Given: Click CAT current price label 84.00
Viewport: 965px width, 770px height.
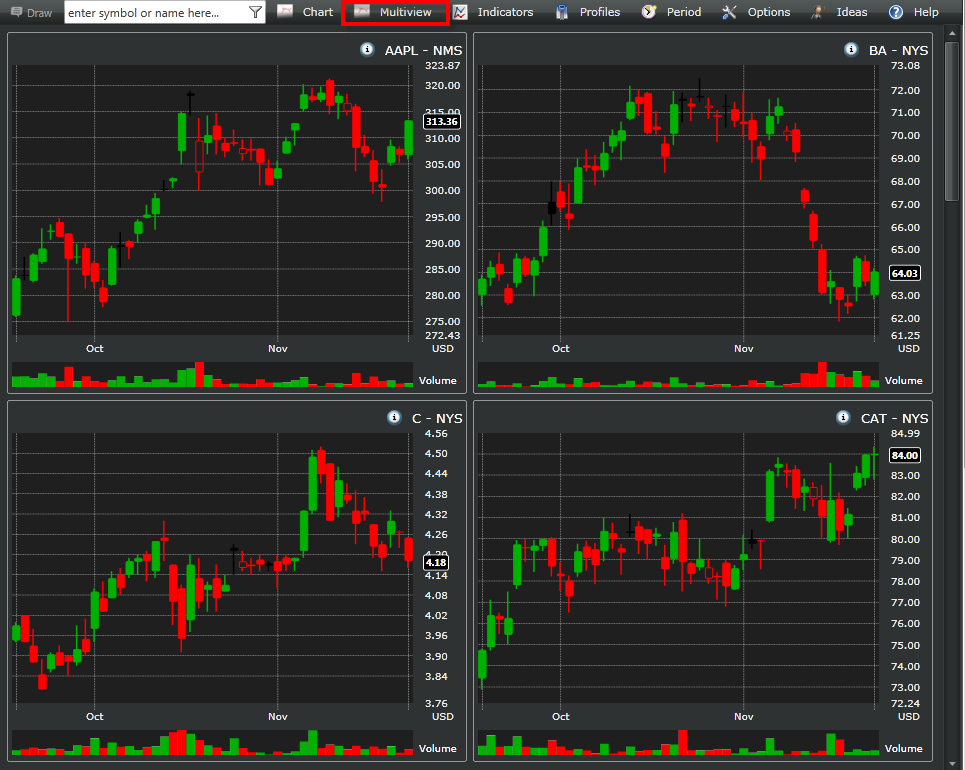Looking at the screenshot, I should click(905, 455).
